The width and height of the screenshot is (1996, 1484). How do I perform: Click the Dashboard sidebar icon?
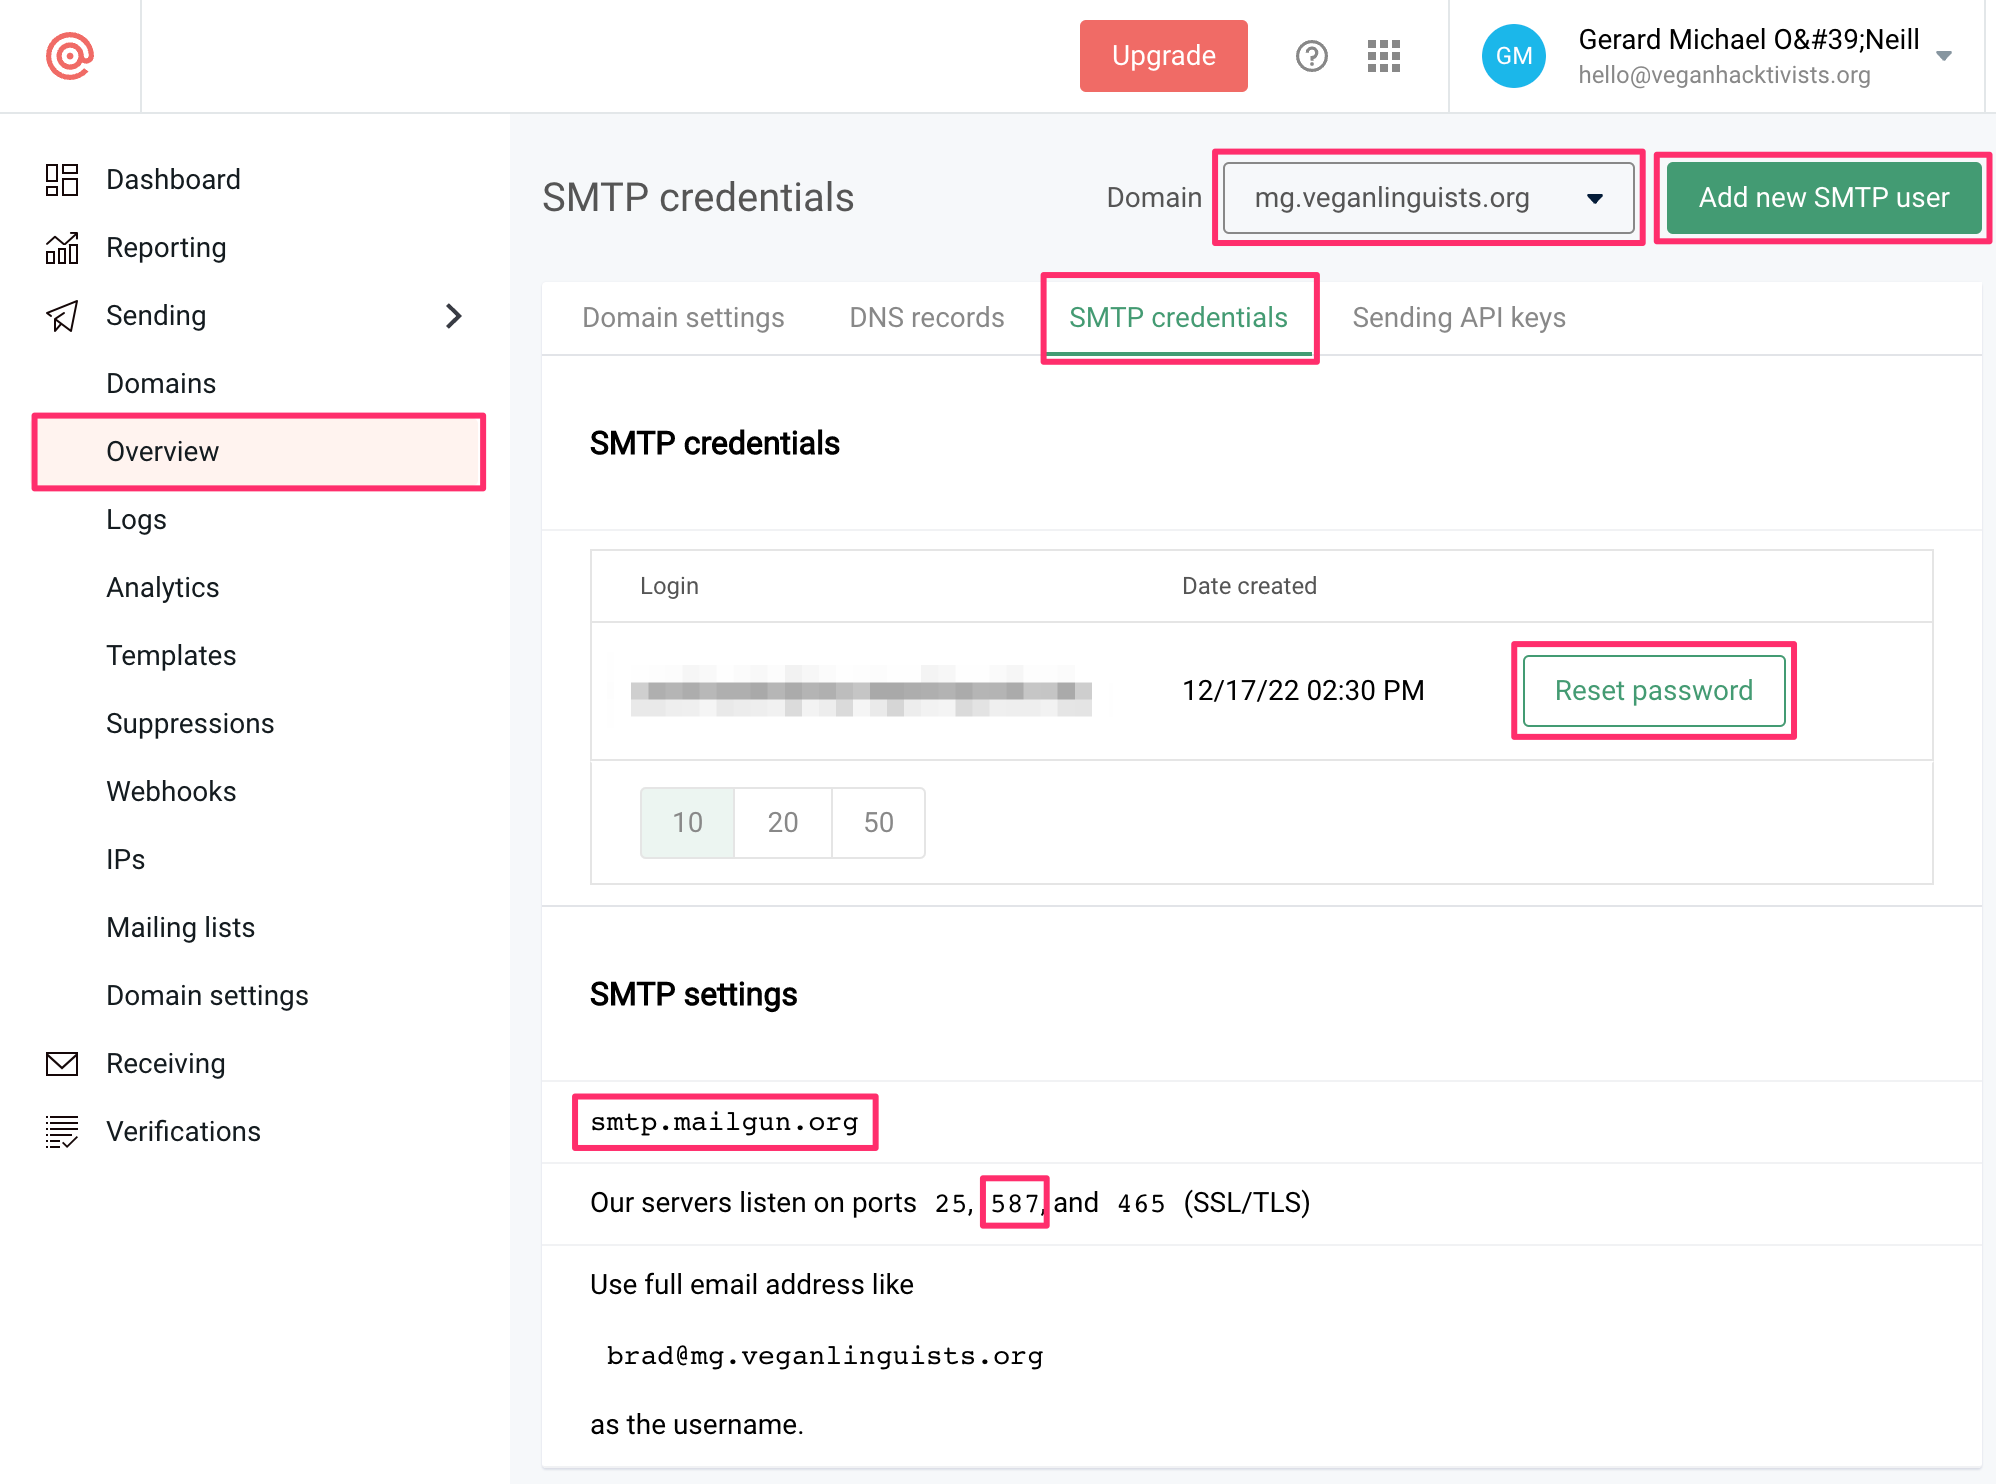click(62, 180)
